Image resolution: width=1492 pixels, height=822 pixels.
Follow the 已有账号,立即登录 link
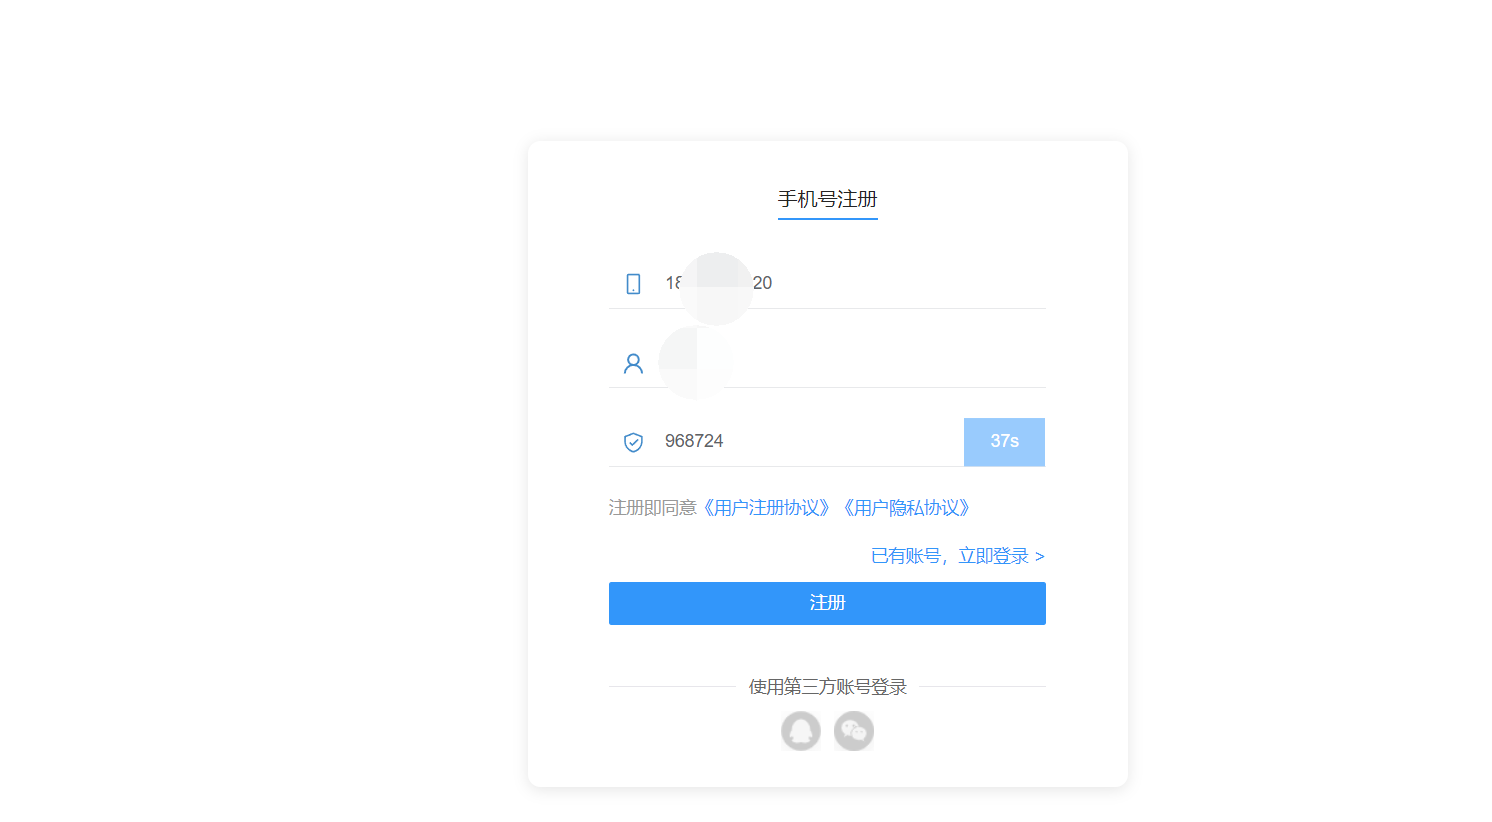pyautogui.click(x=958, y=556)
